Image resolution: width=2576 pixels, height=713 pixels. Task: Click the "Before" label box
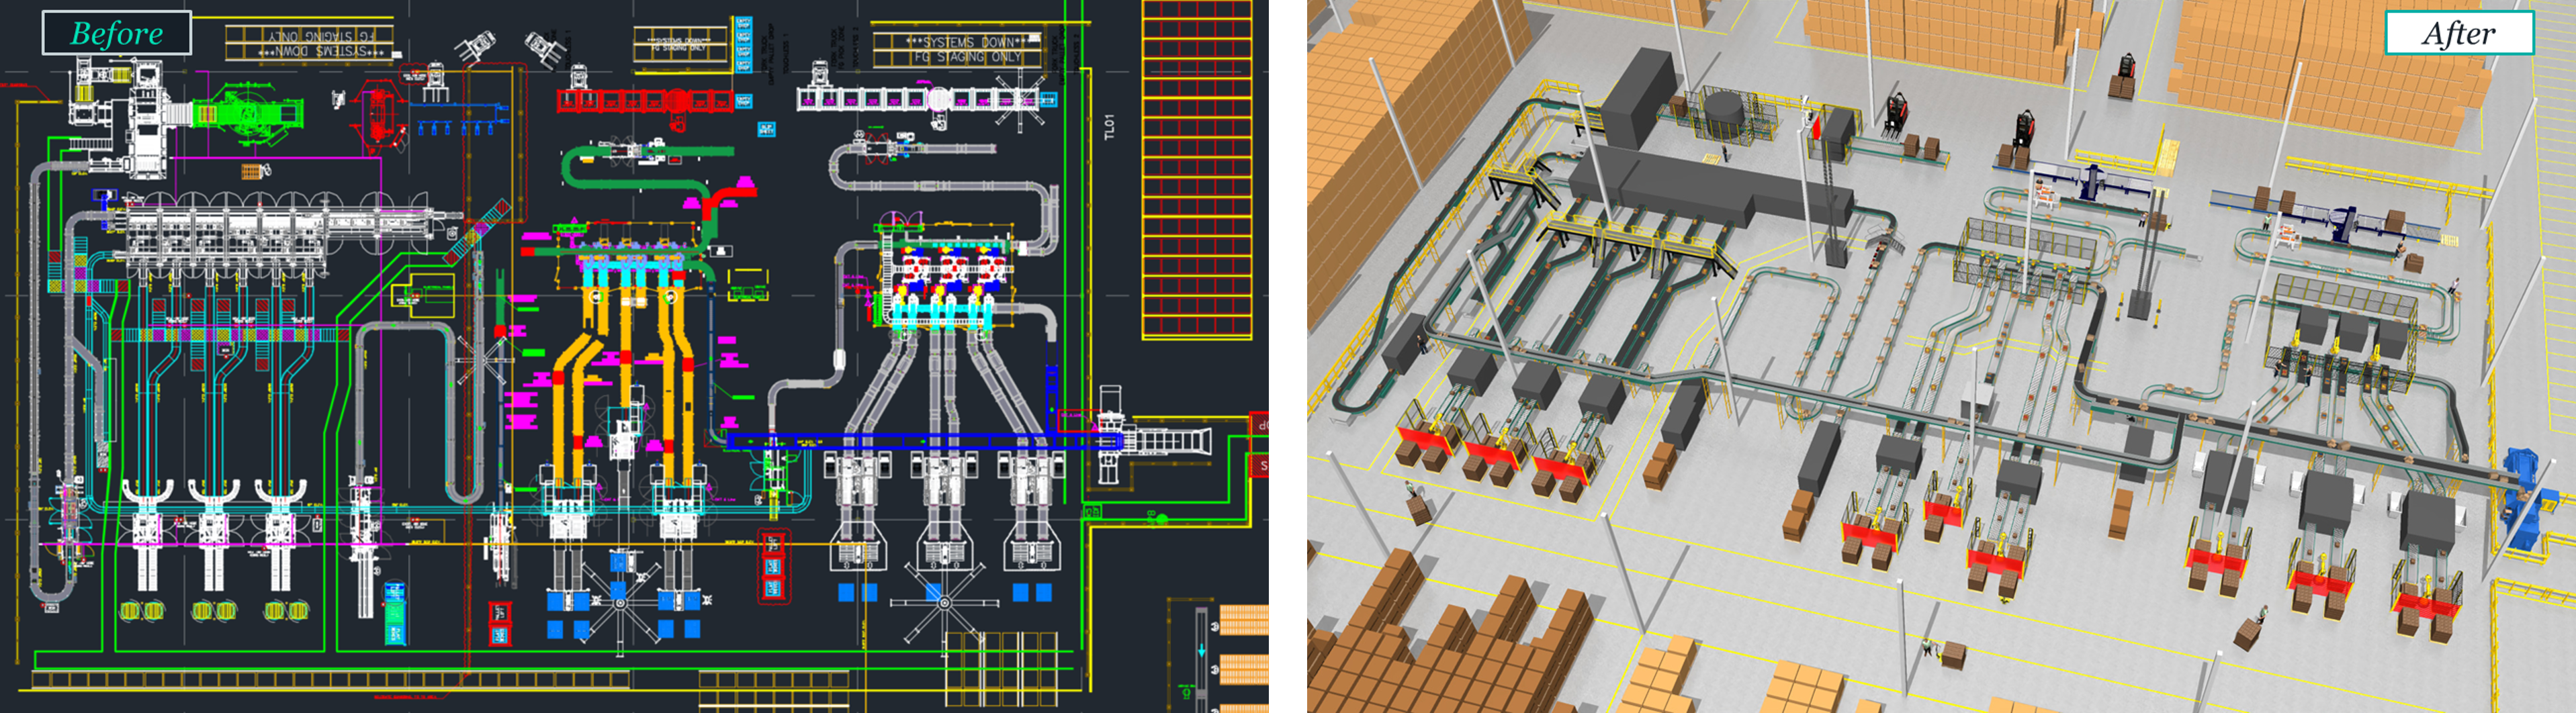point(116,33)
